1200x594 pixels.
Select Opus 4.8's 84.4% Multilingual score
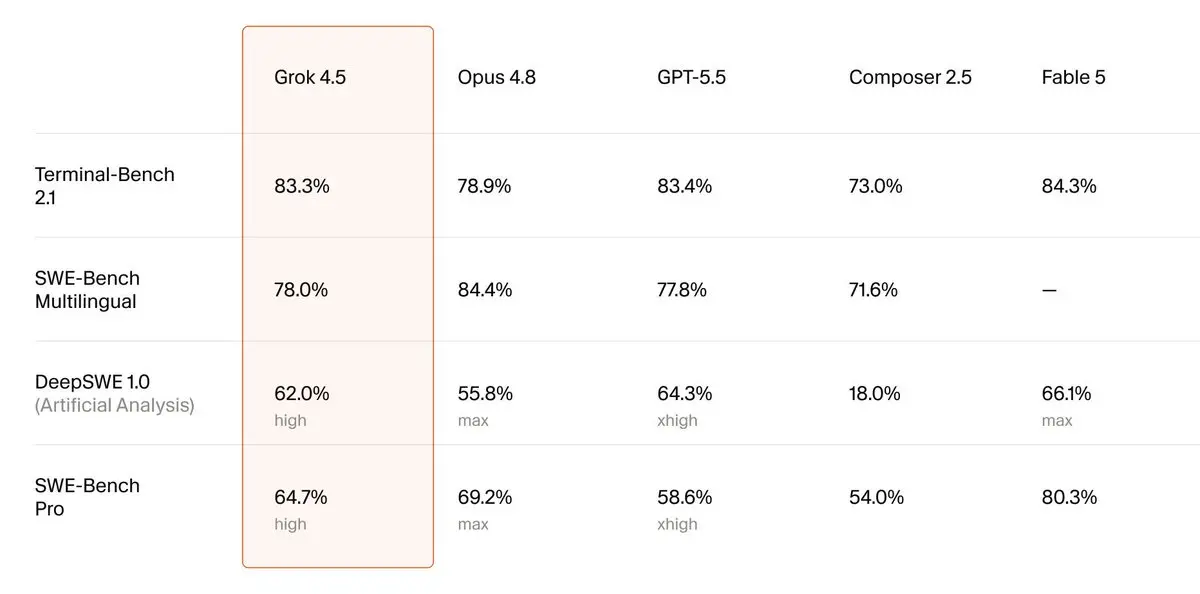pos(485,290)
